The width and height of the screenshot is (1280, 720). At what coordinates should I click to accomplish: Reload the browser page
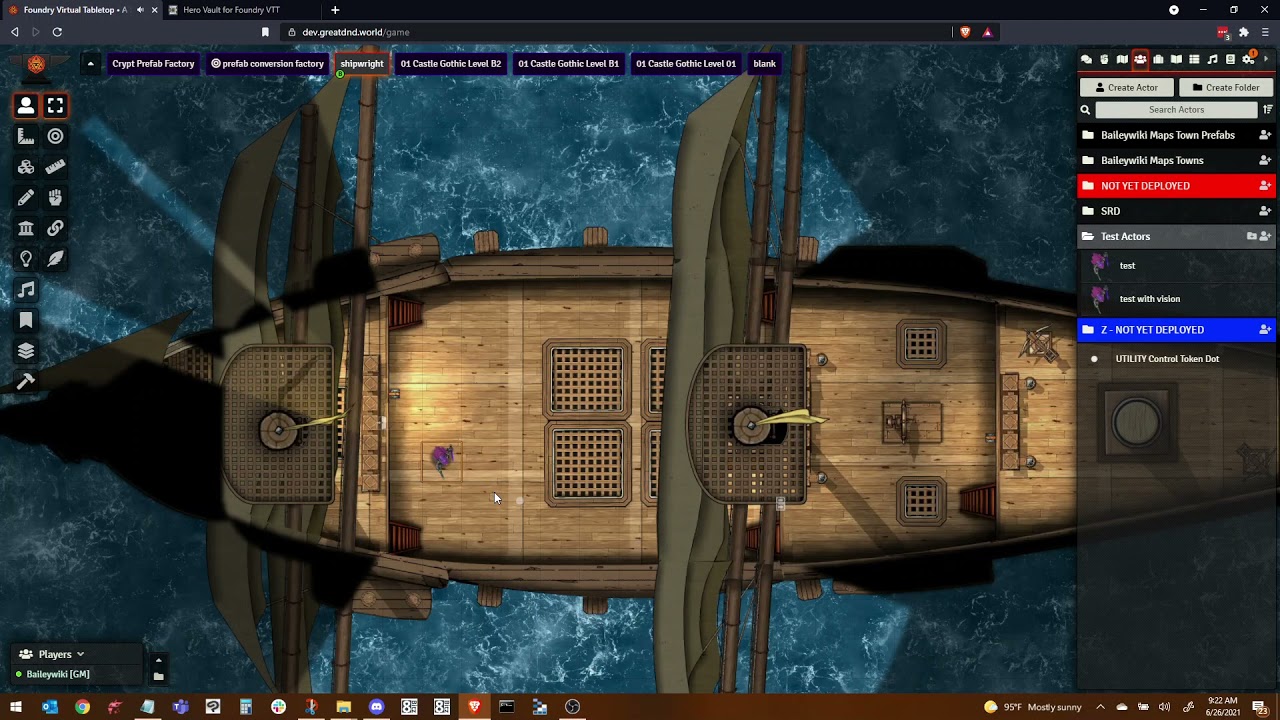57,32
